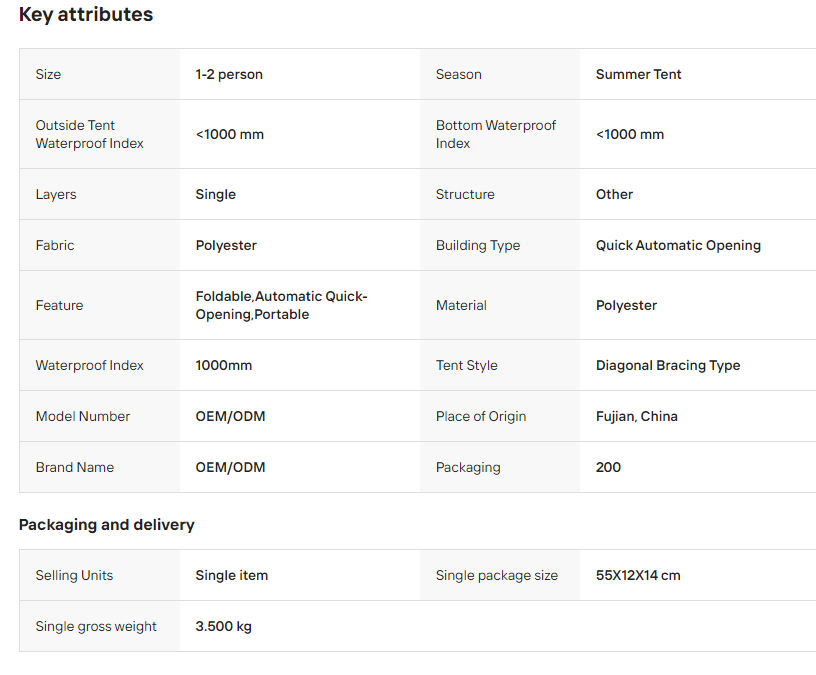Click the "Summer Tent" season value
Screen dimensions: 816x675
(638, 74)
